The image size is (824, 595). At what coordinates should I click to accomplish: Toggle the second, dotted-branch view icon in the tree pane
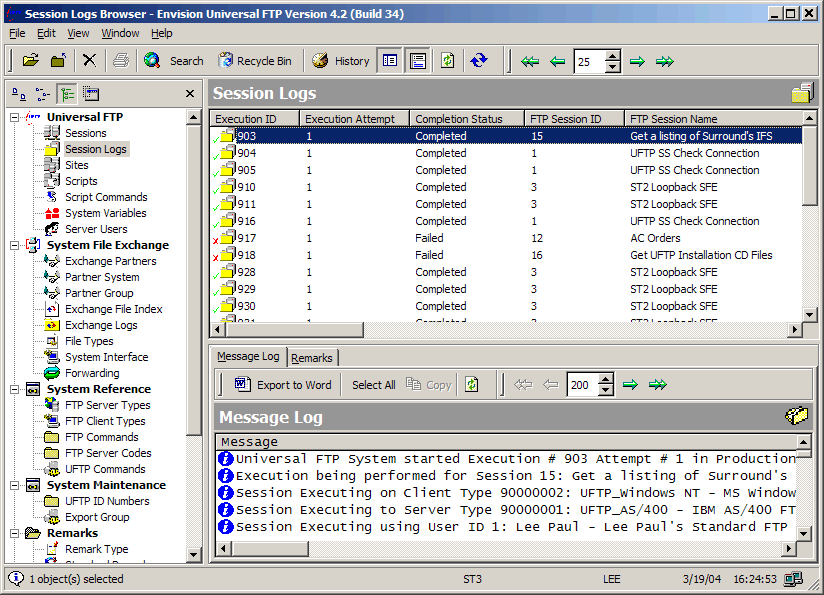[43, 94]
